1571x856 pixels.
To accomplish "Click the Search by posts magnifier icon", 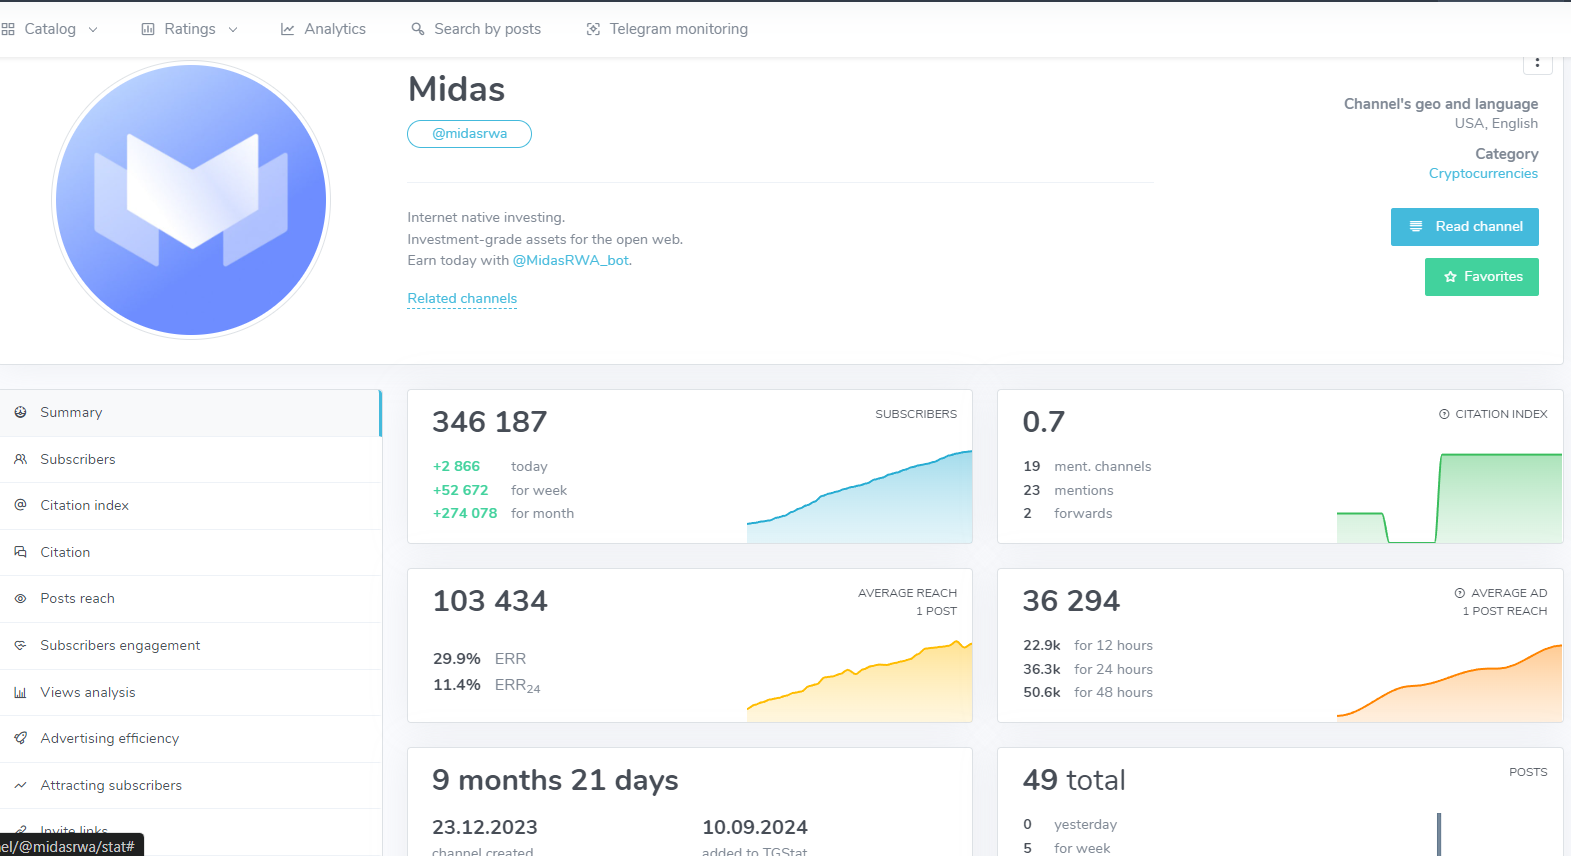I will 418,29.
